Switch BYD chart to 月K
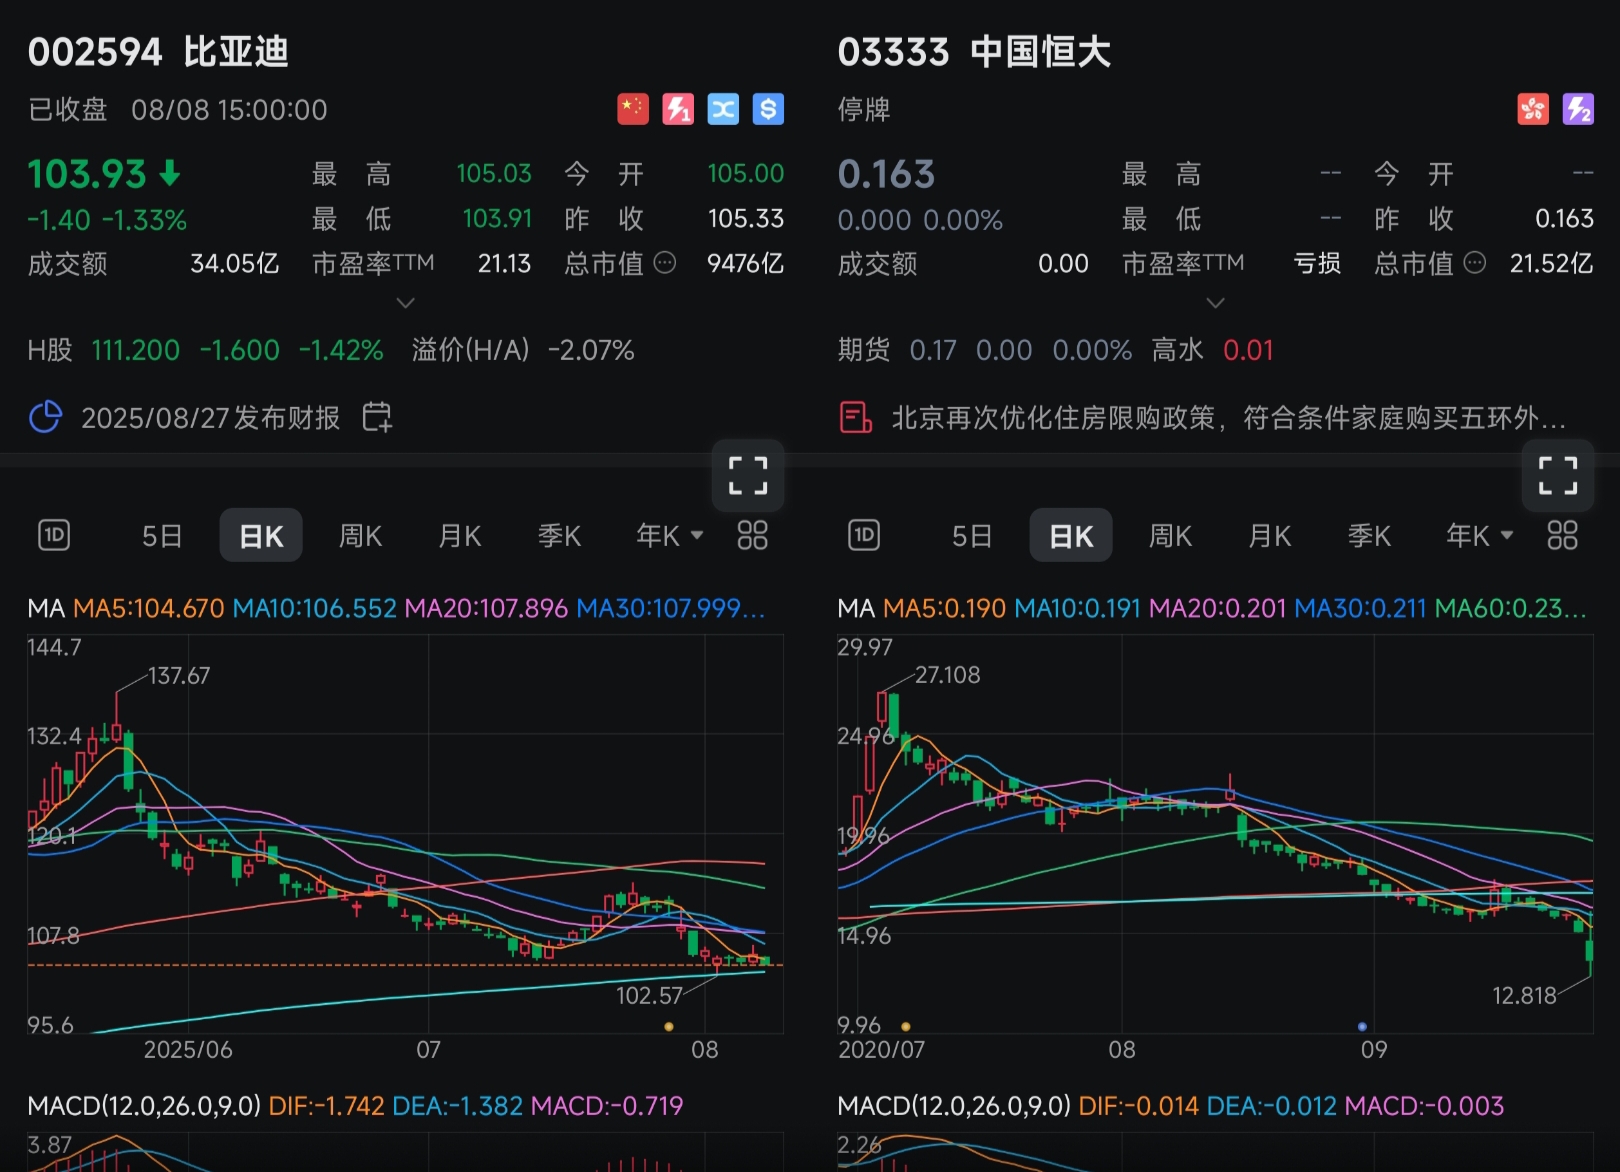This screenshot has width=1620, height=1172. tap(460, 536)
